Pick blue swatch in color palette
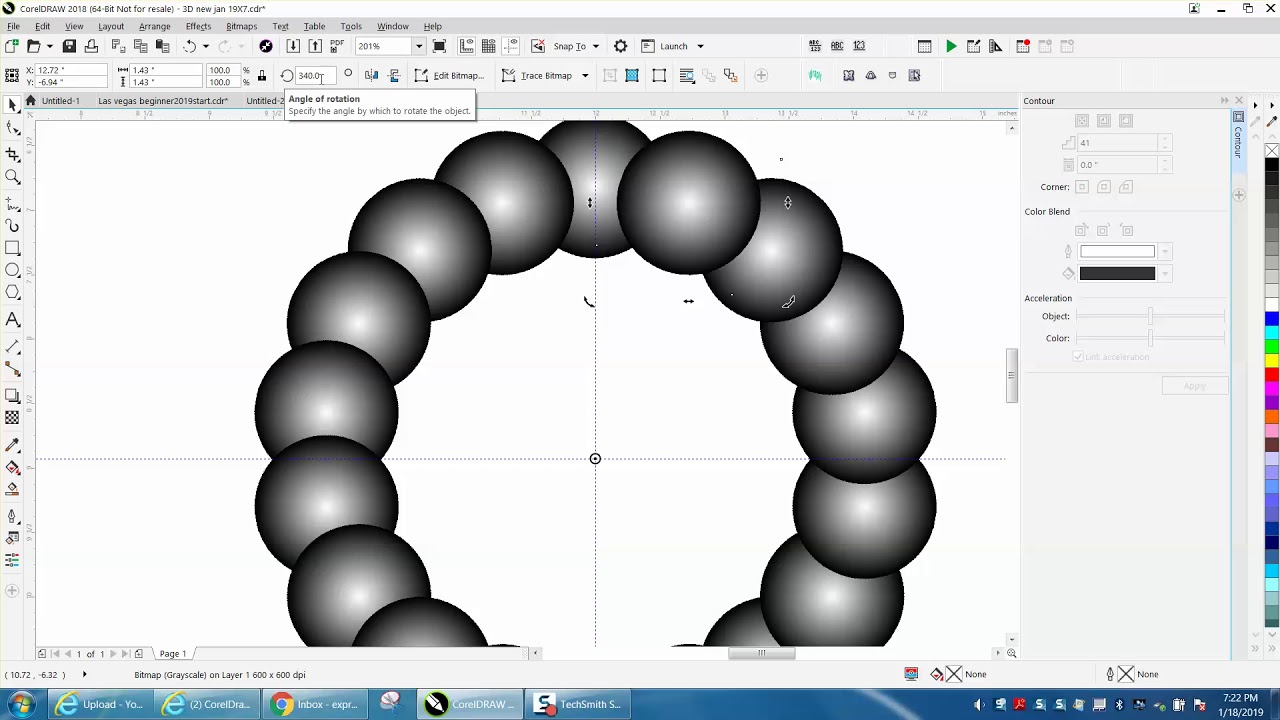This screenshot has width=1280, height=720. point(1272,319)
